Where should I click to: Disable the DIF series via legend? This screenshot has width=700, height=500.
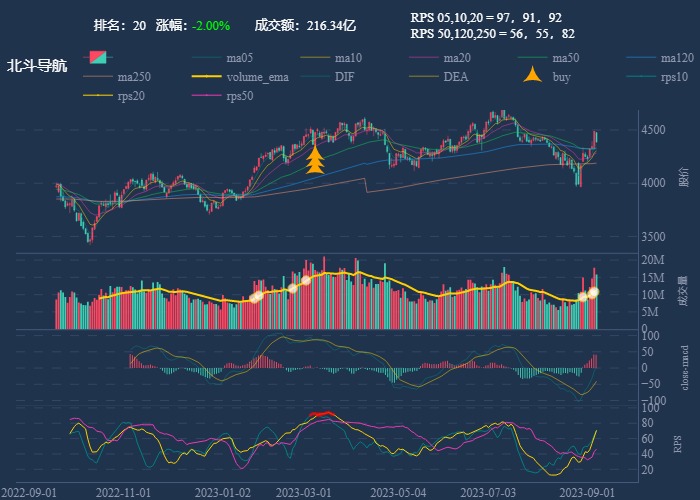344,77
